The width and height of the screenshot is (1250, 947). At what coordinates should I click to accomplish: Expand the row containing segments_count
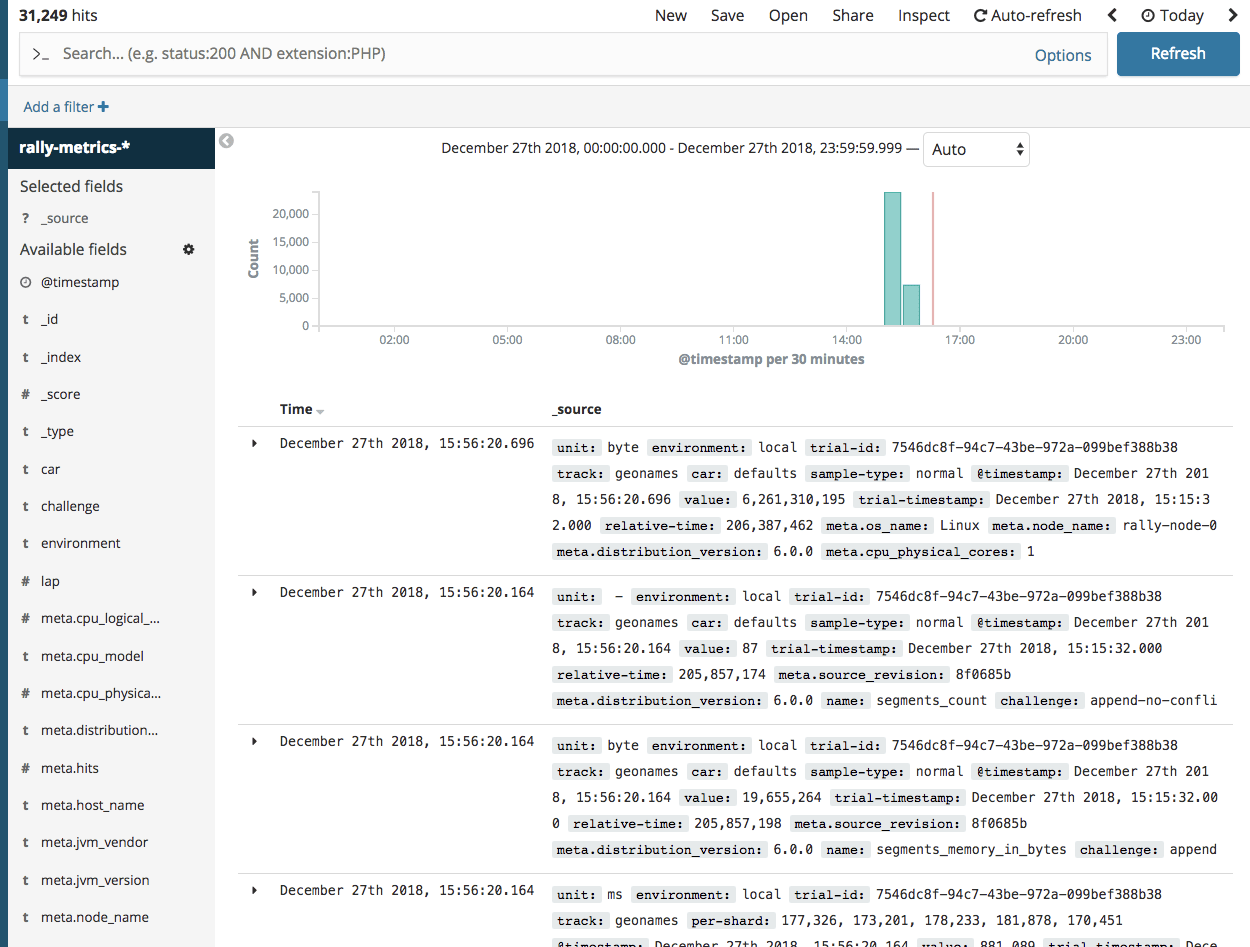click(x=254, y=592)
